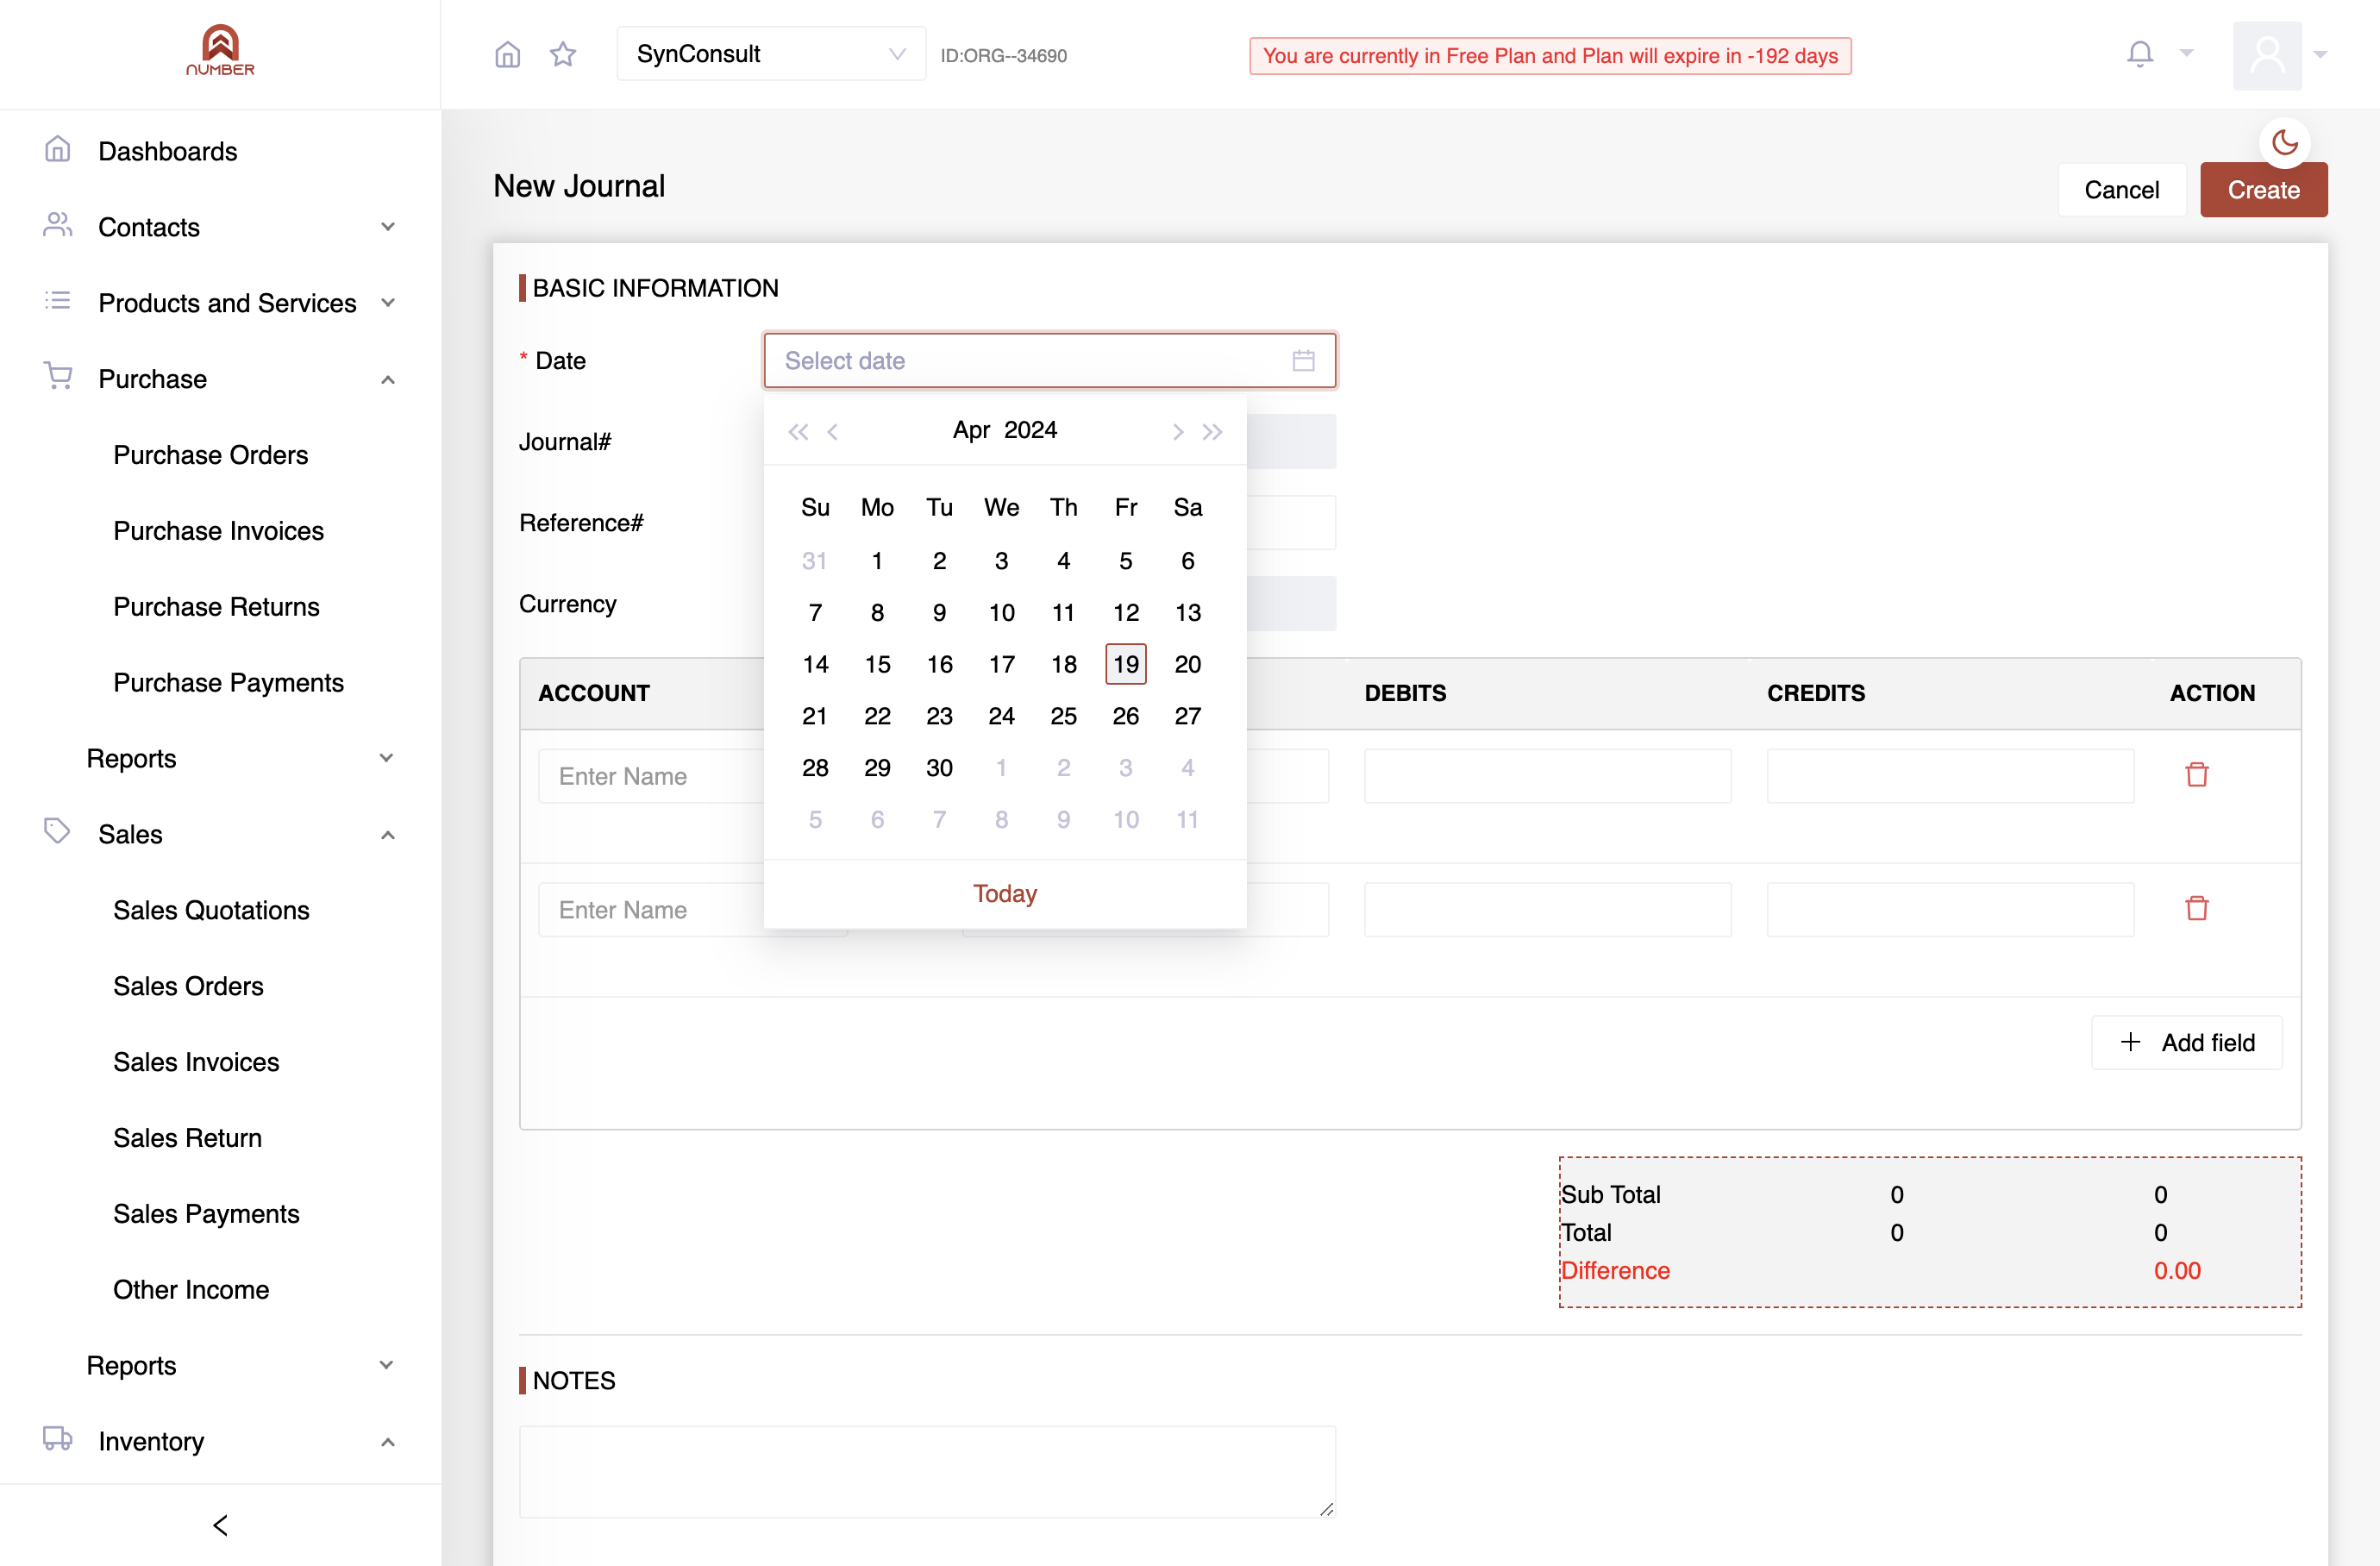Go to previous year in calendar

798,431
